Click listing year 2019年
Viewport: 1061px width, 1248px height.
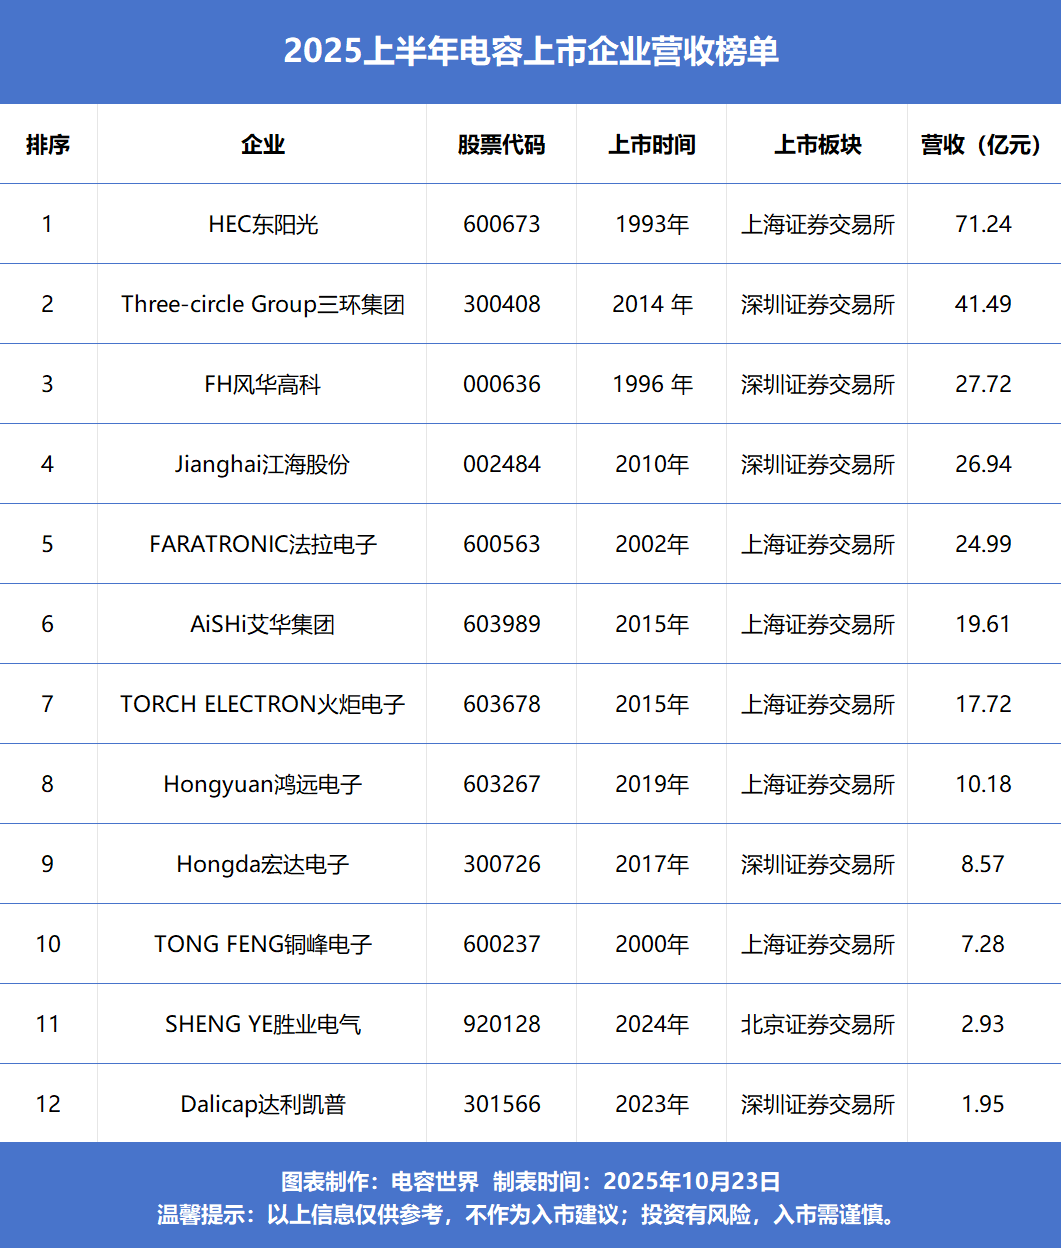pos(652,784)
